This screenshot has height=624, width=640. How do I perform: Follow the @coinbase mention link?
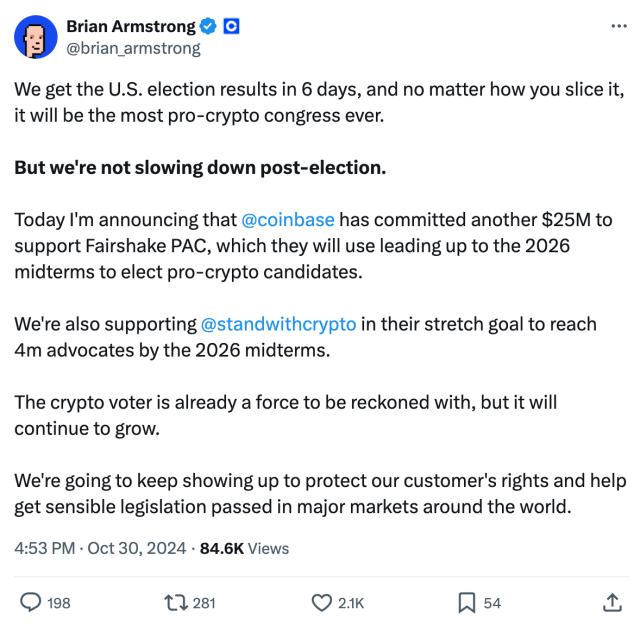(288, 220)
